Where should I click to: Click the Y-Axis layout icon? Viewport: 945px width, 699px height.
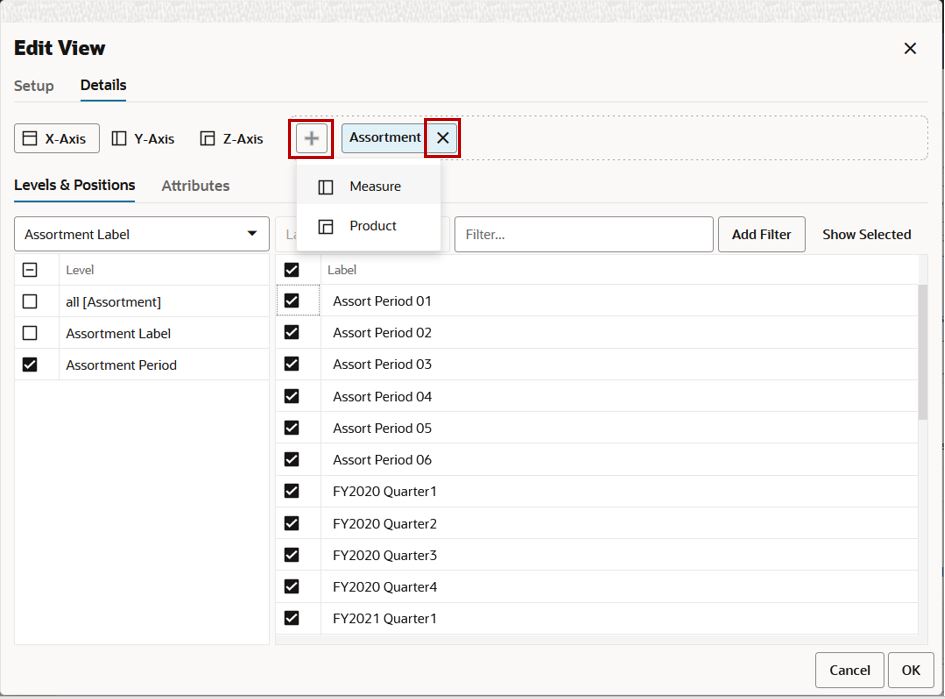pyautogui.click(x=119, y=139)
